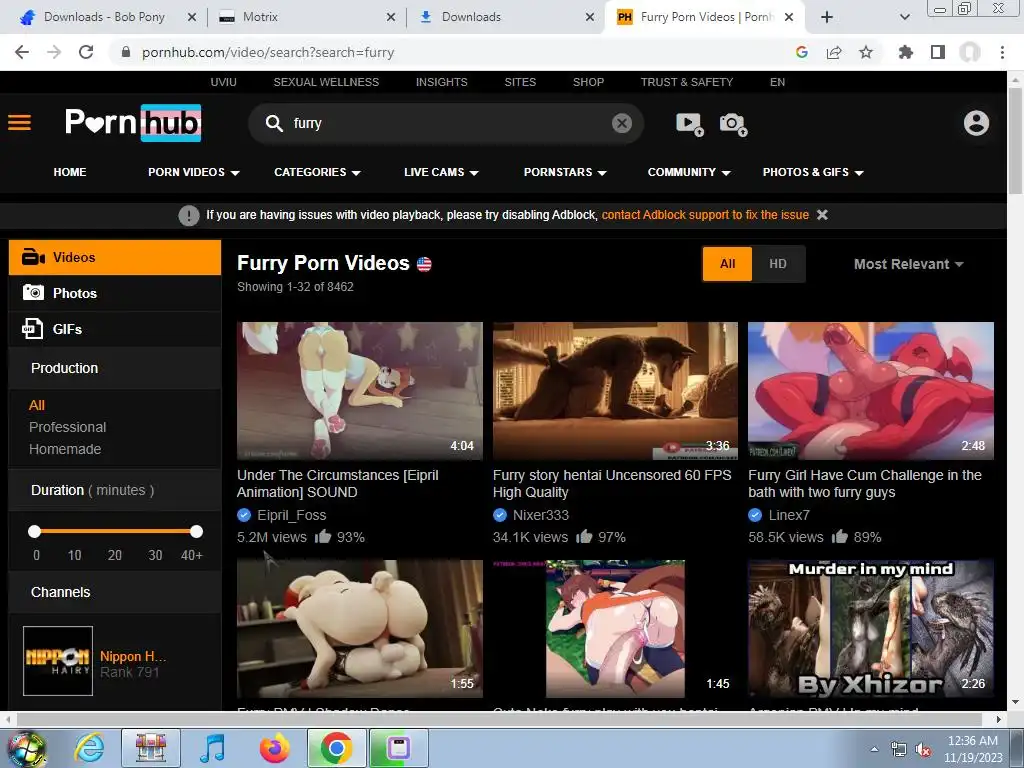Click thumbs-up icon beside 93%
The width and height of the screenshot is (1024, 768).
click(323, 537)
